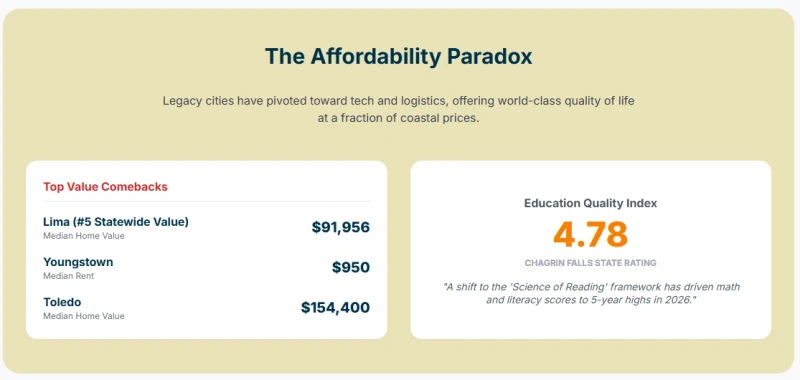Select the Toledo row label
Viewport: 800px width, 380px height.
(62, 302)
